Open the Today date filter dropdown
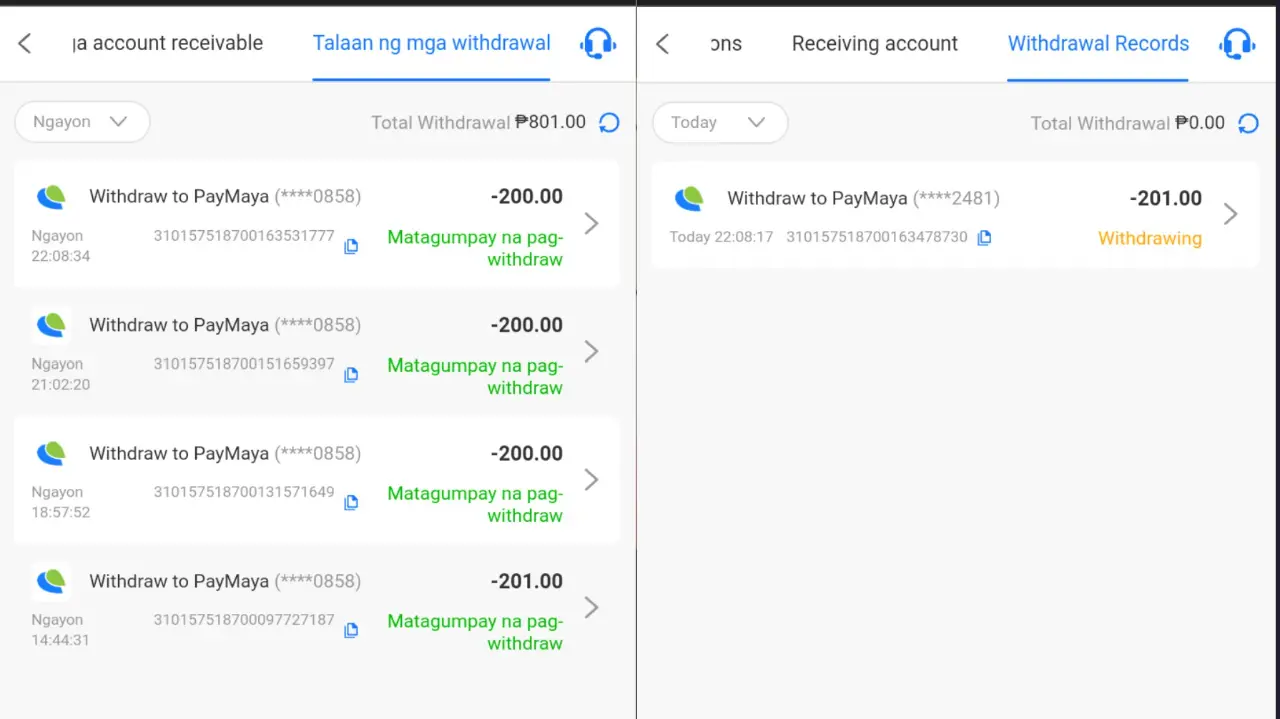The height and width of the screenshot is (719, 1280). 720,123
